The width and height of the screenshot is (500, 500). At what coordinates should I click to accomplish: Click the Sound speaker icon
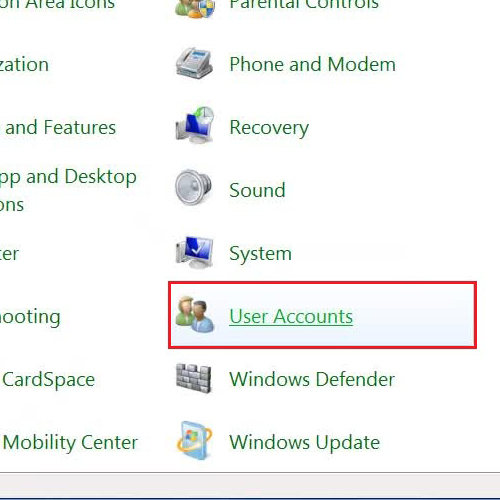[193, 188]
